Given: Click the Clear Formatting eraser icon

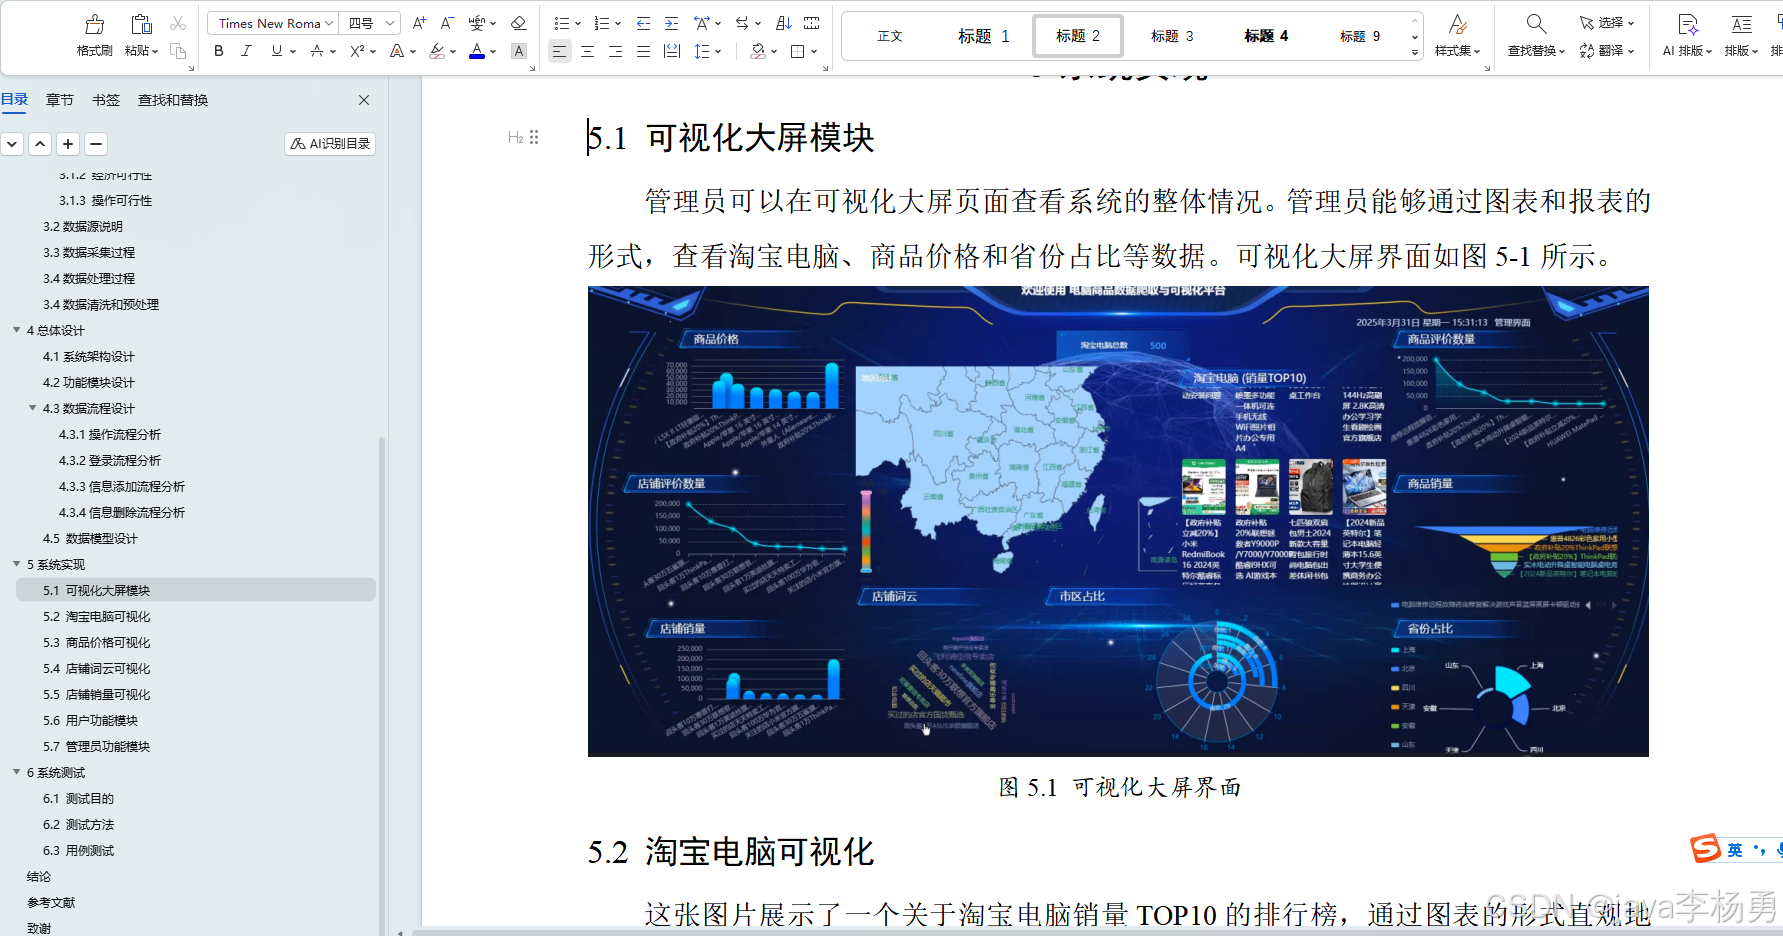Looking at the screenshot, I should tap(518, 23).
